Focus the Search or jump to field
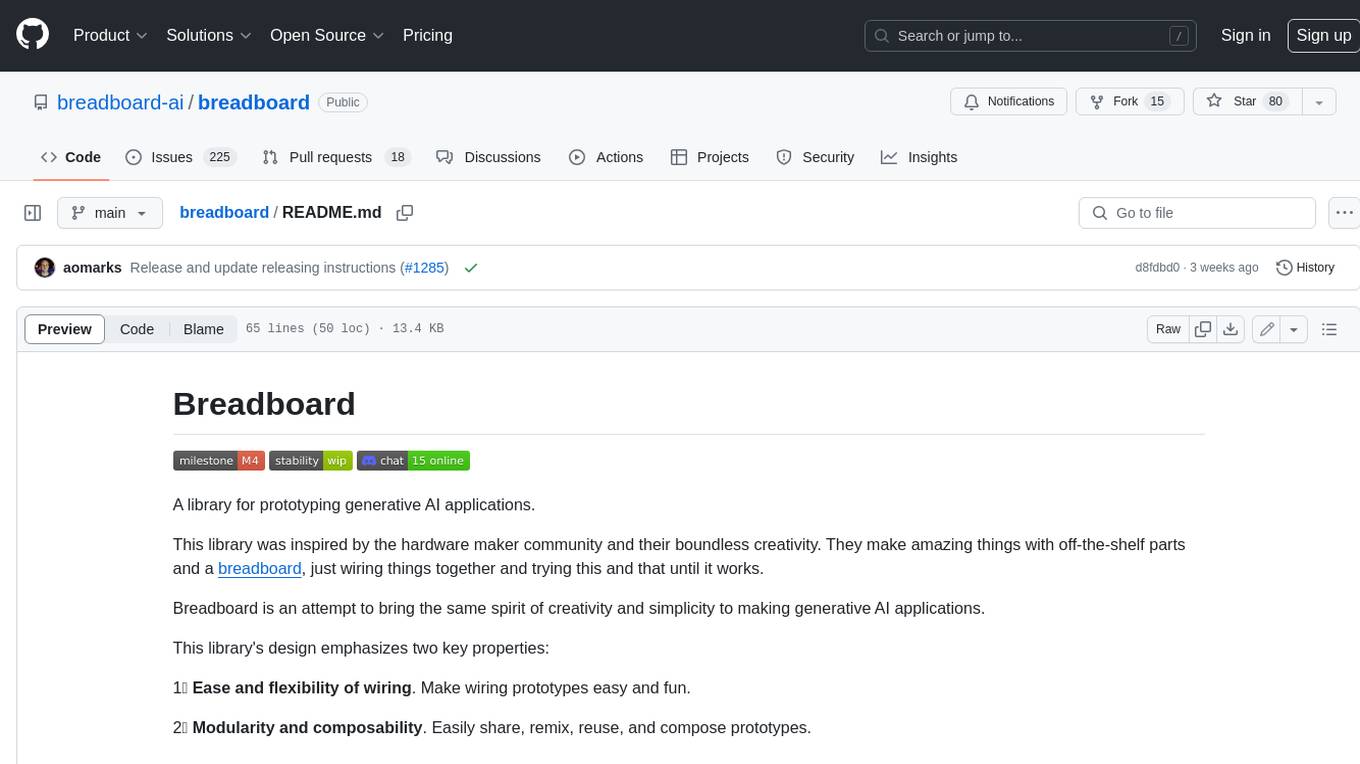Image resolution: width=1360 pixels, height=764 pixels. click(1031, 35)
